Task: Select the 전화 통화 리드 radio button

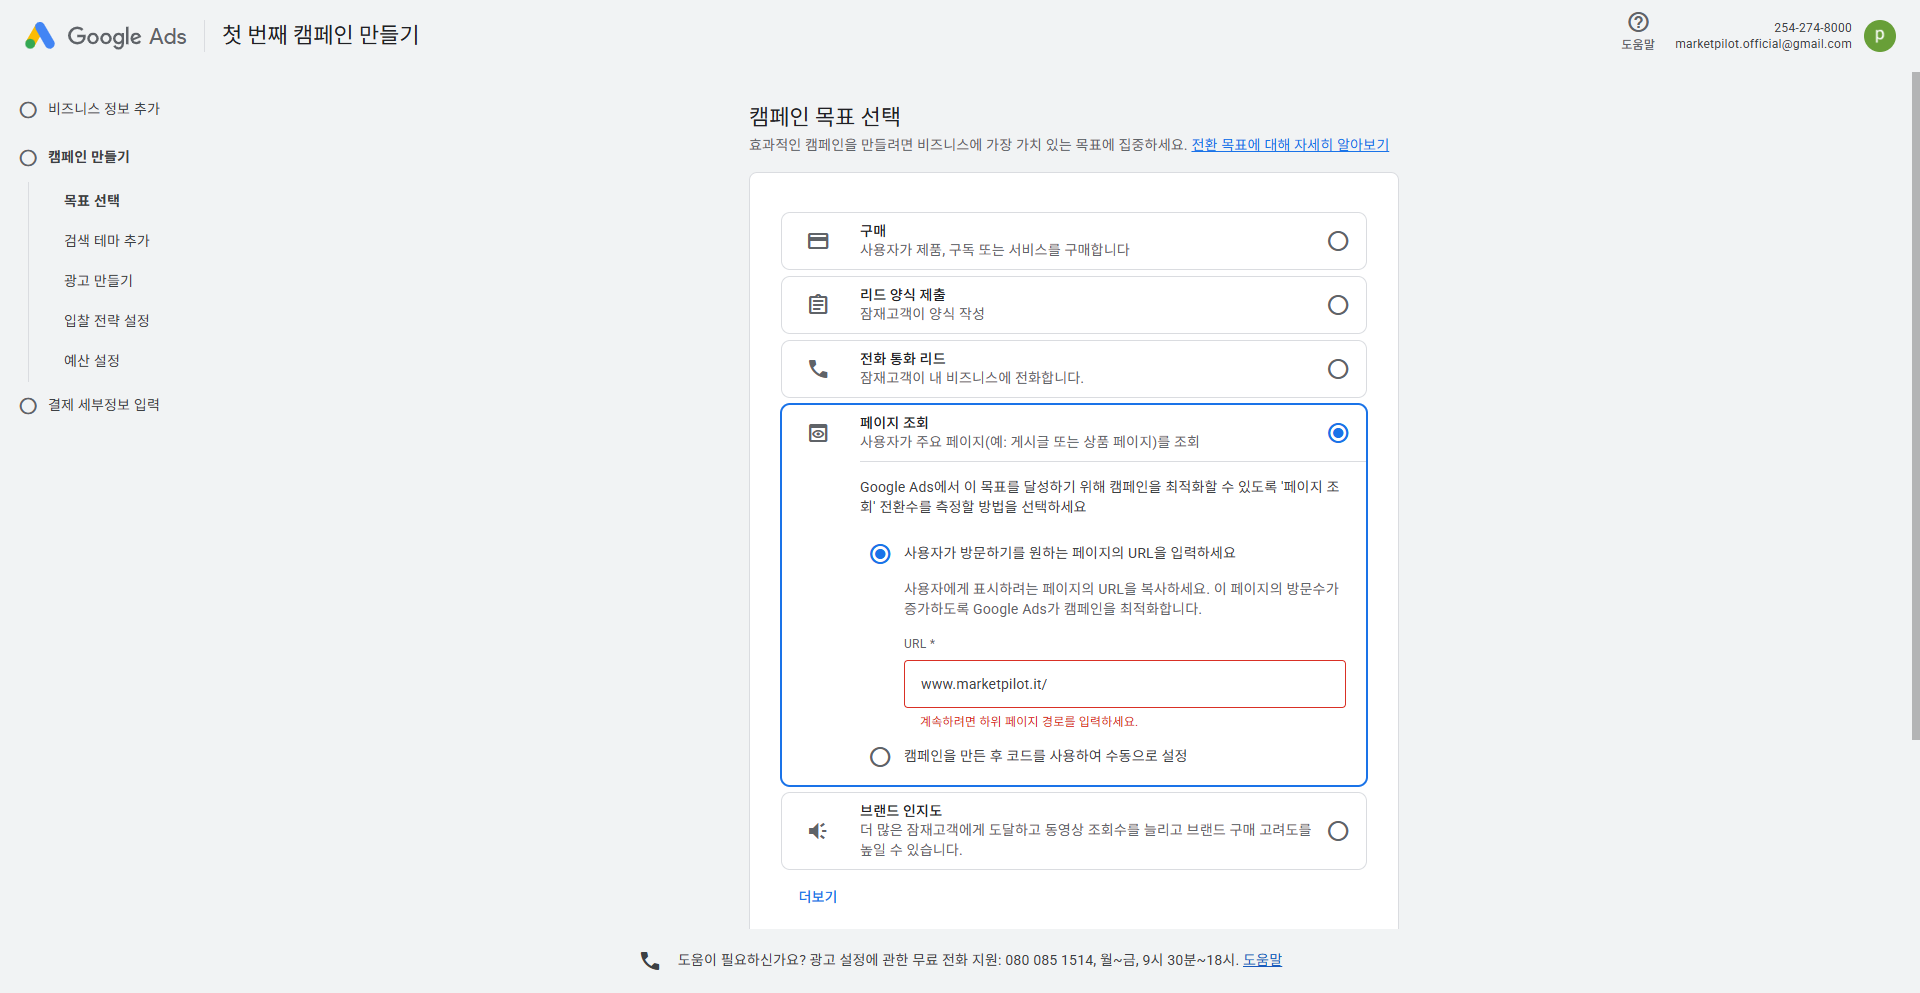Action: coord(1338,369)
